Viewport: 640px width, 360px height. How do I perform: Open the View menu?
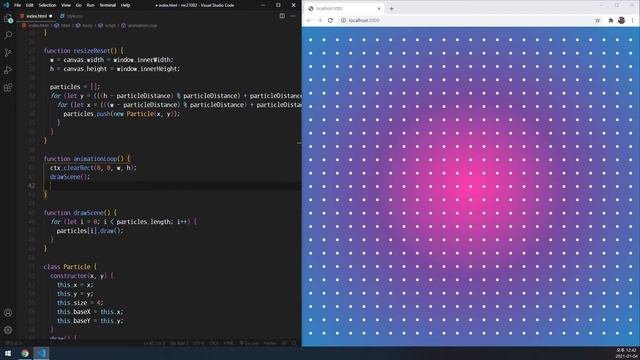point(66,5)
